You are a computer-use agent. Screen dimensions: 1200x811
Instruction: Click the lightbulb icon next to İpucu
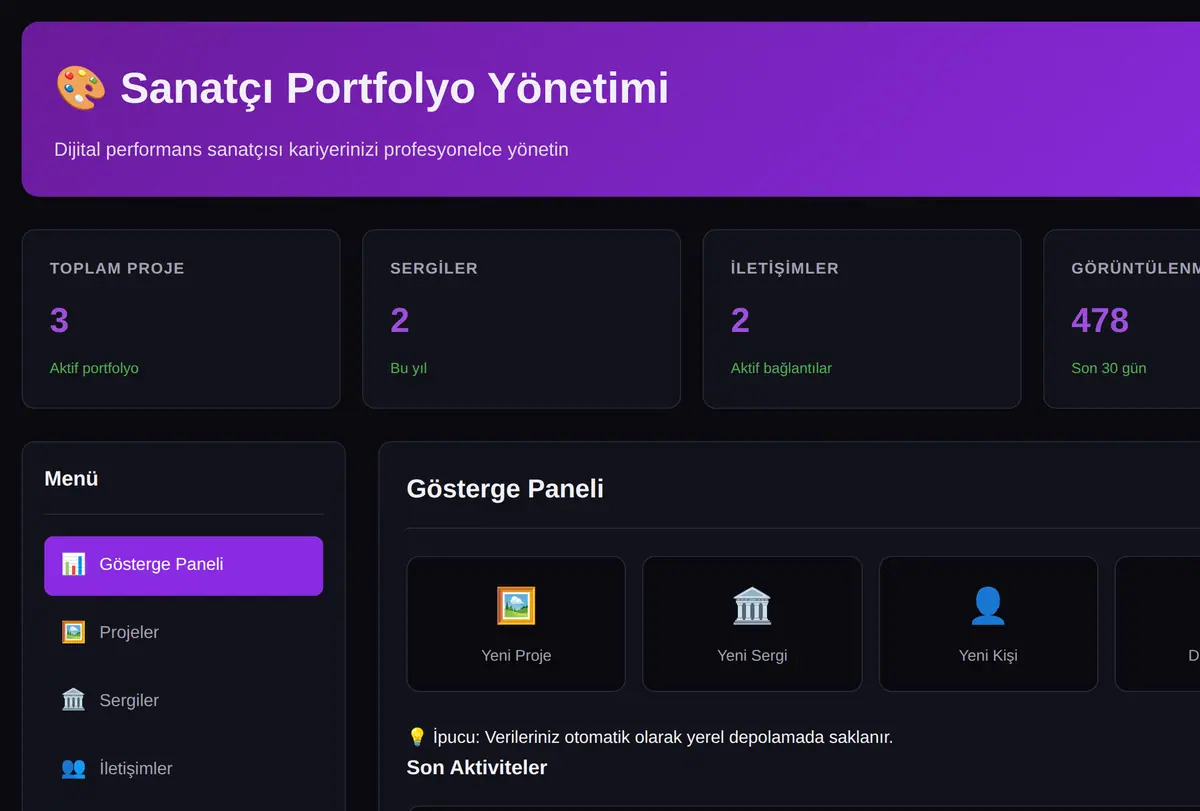coord(417,737)
